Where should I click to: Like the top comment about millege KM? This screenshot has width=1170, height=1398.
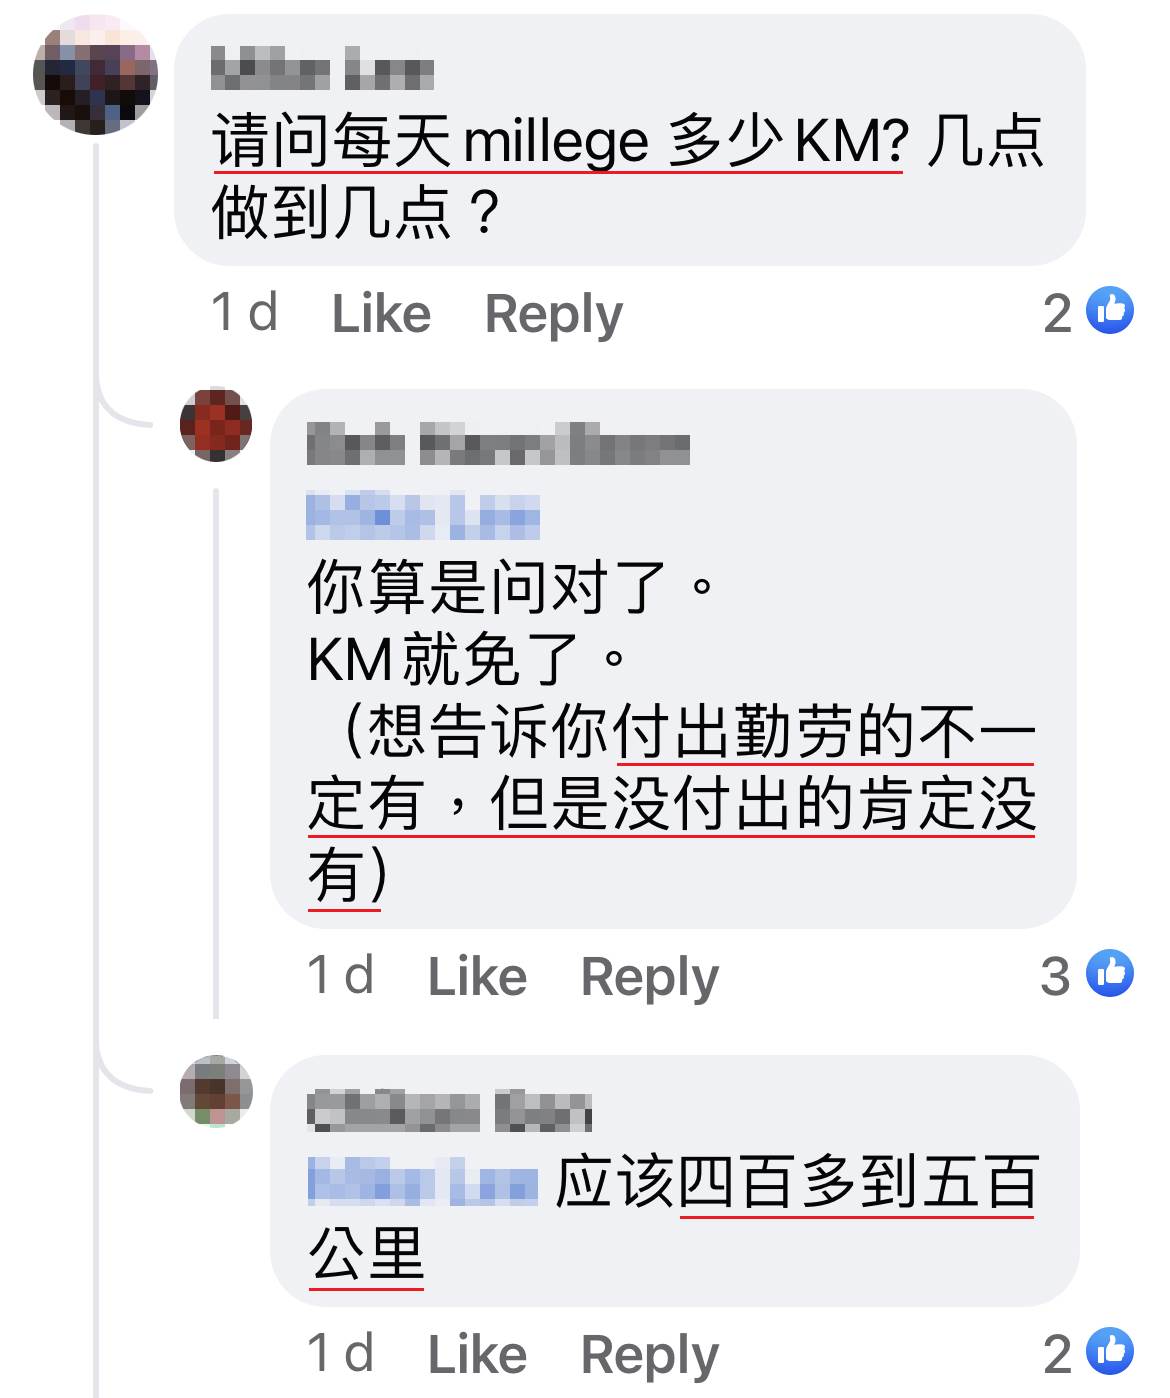(381, 314)
